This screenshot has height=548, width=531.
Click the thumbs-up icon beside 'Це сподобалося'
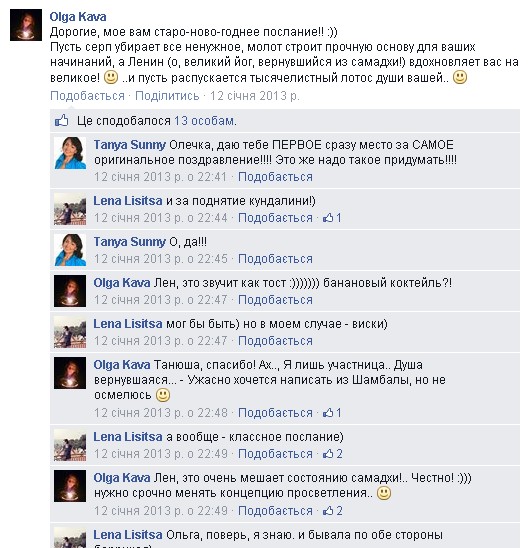pos(62,121)
